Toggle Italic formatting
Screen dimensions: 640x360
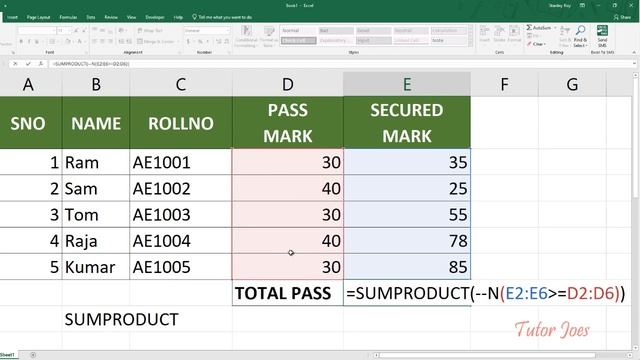pyautogui.click(x=29, y=41)
